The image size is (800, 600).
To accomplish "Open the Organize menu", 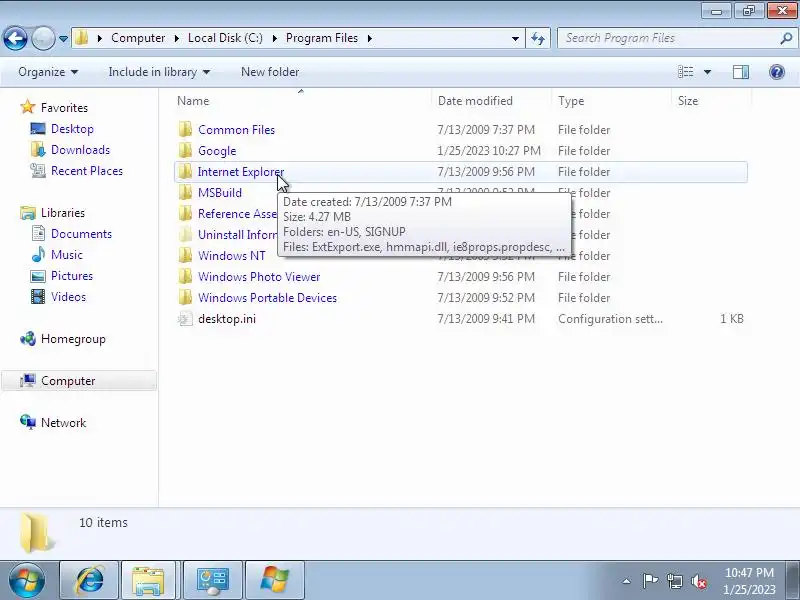I will pyautogui.click(x=48, y=72).
